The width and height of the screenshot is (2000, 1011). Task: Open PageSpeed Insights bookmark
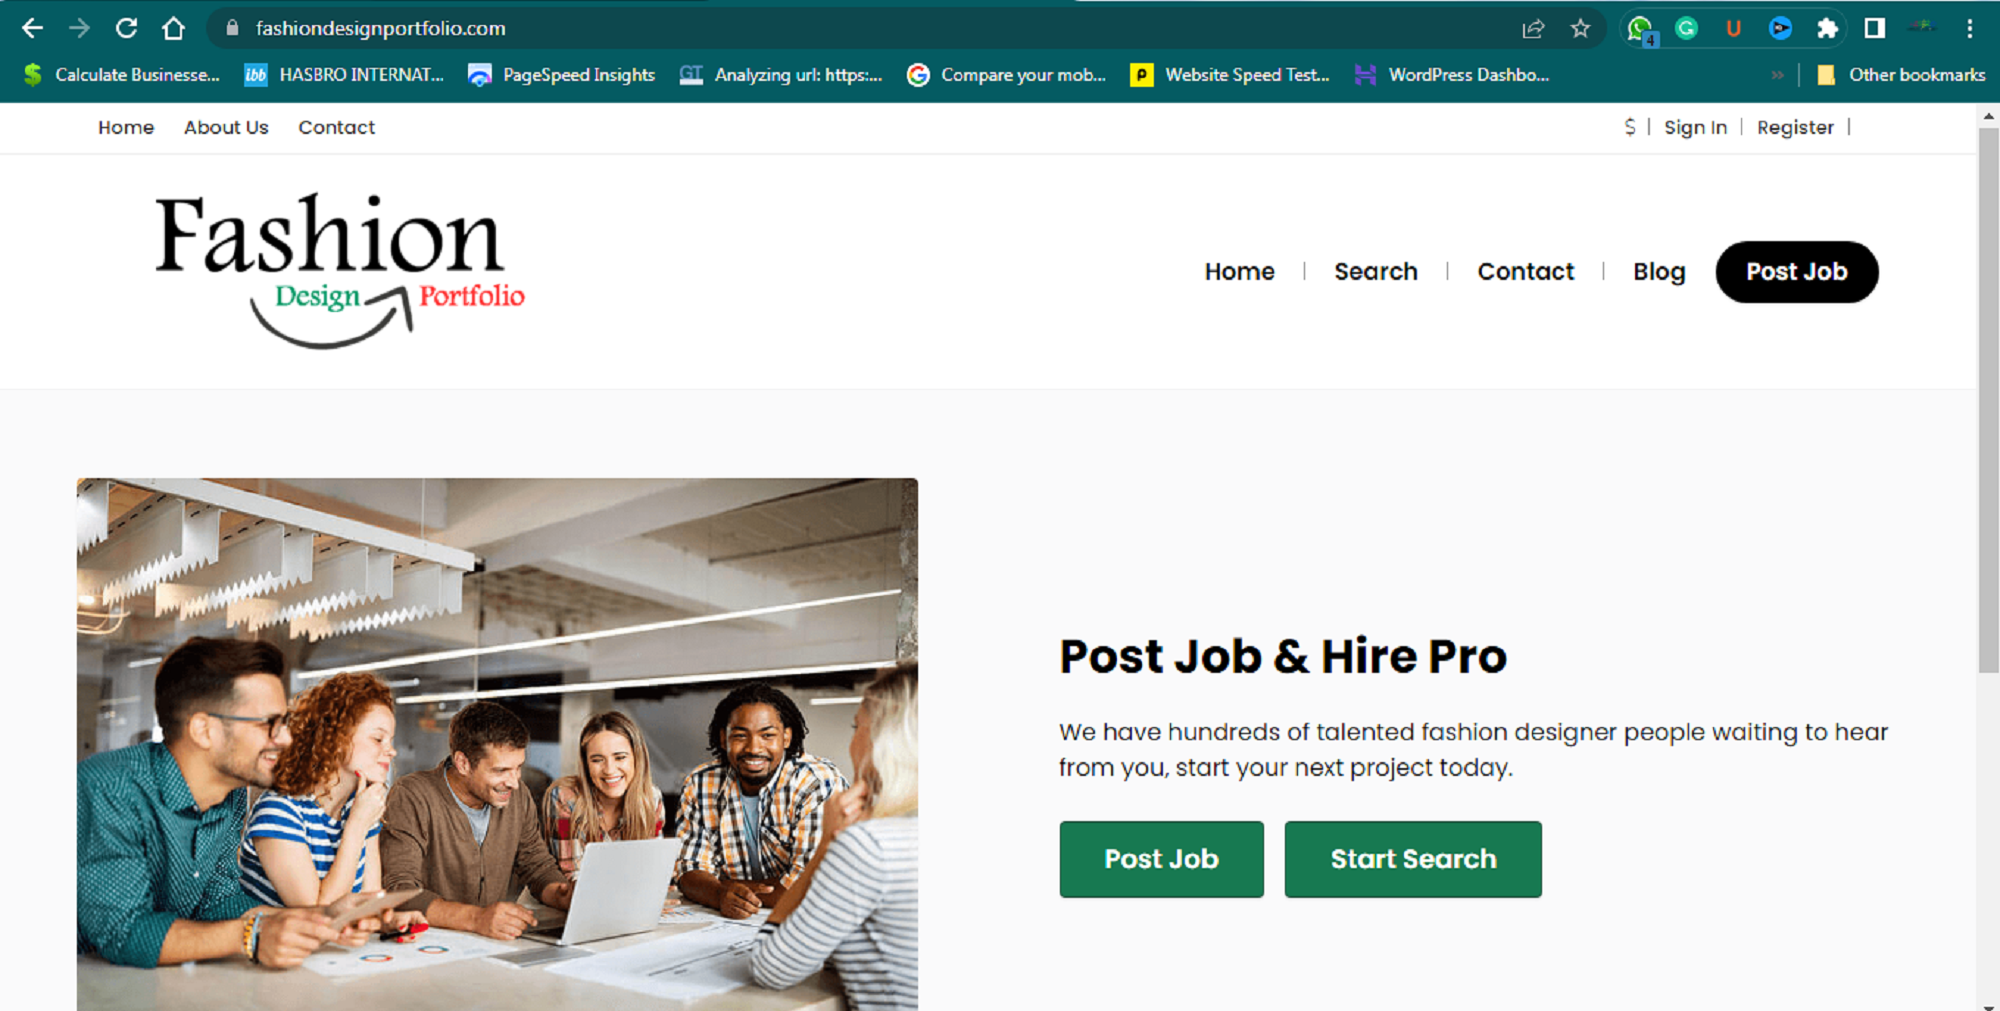click(x=562, y=75)
